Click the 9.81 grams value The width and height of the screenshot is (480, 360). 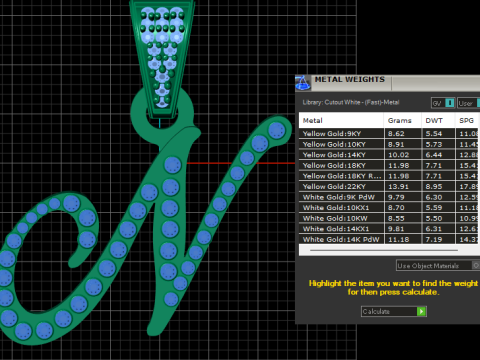click(x=396, y=229)
